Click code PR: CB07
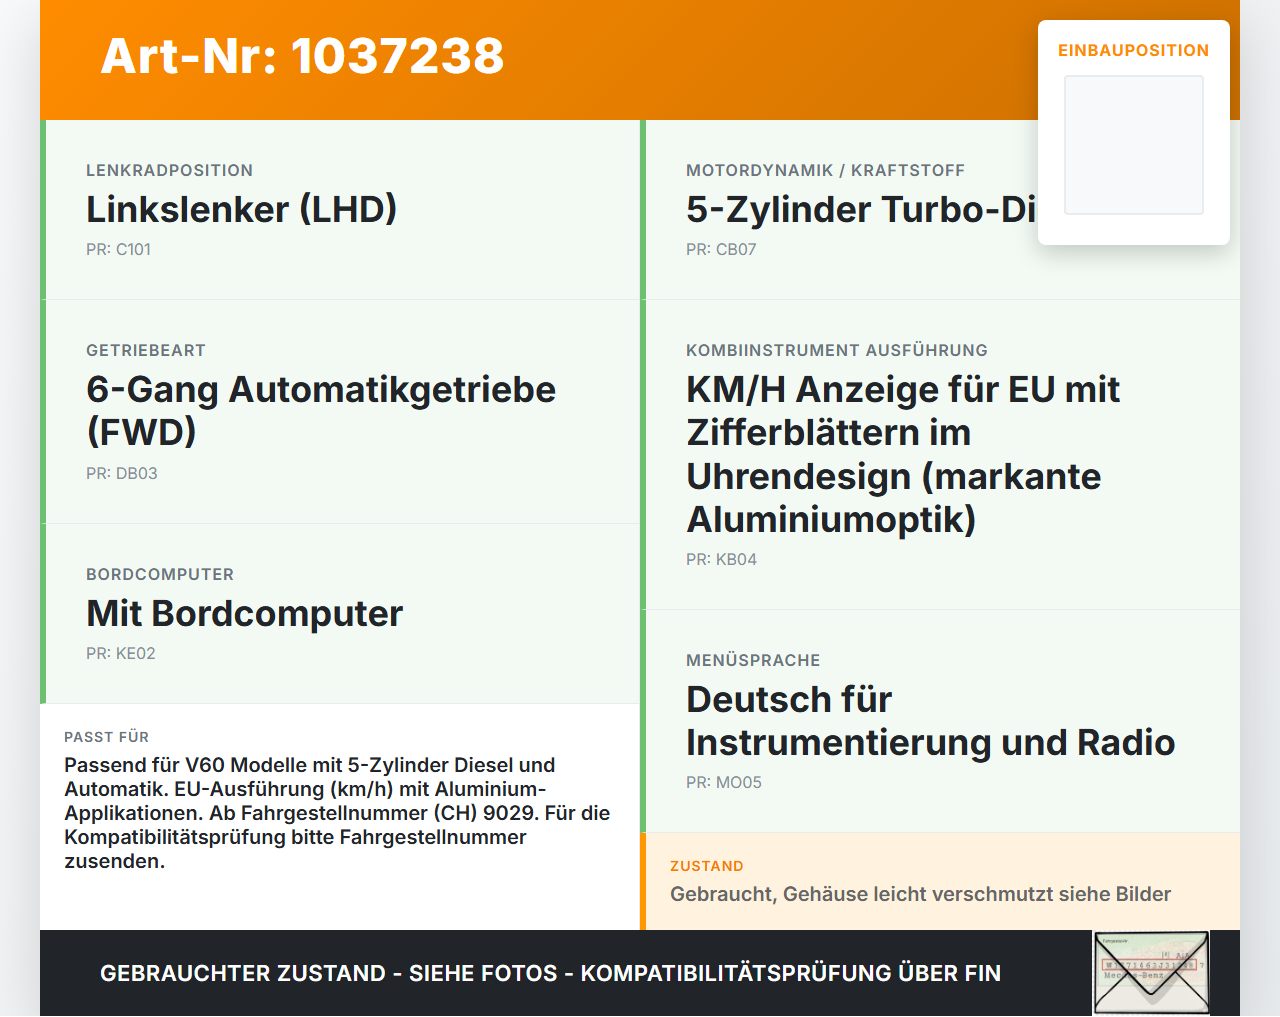Image resolution: width=1280 pixels, height=1017 pixels. click(721, 249)
